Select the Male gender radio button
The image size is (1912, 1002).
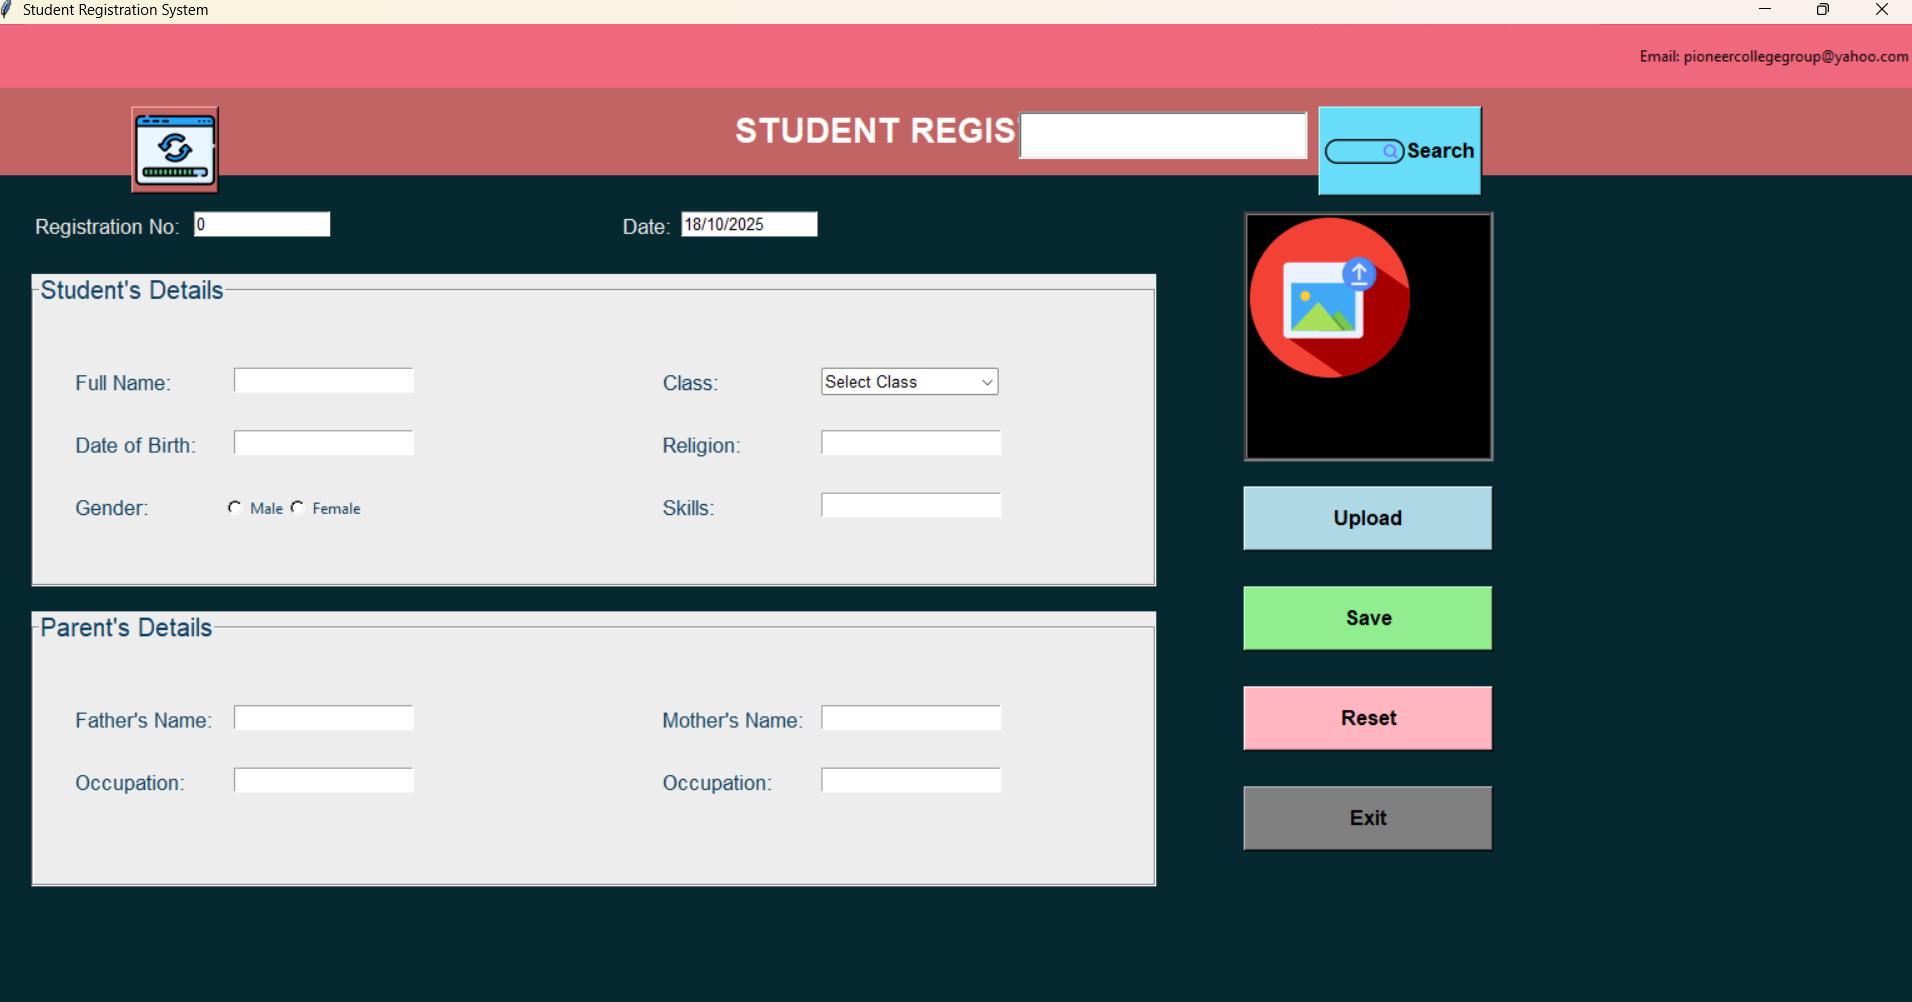tap(235, 507)
